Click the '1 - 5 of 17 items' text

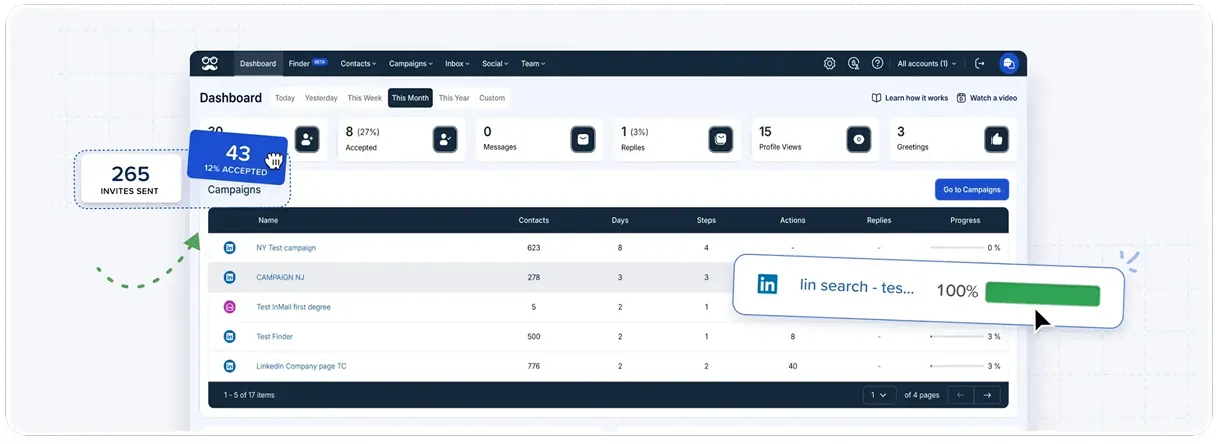[x=249, y=395]
